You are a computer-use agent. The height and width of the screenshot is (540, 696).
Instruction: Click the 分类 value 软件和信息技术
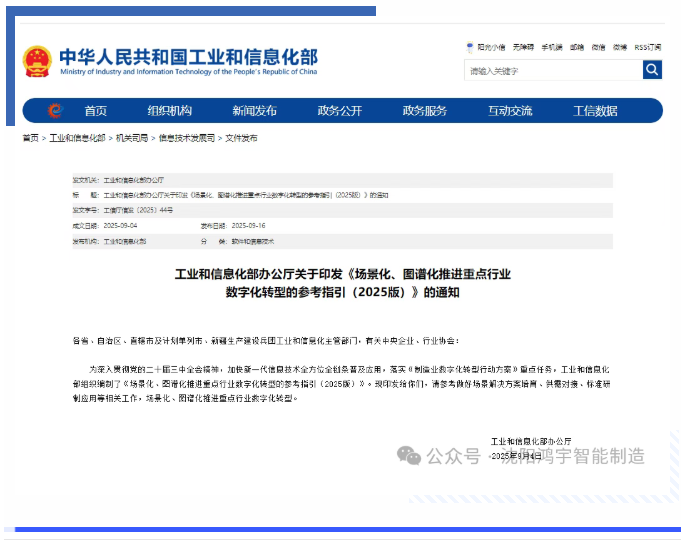click(253, 241)
